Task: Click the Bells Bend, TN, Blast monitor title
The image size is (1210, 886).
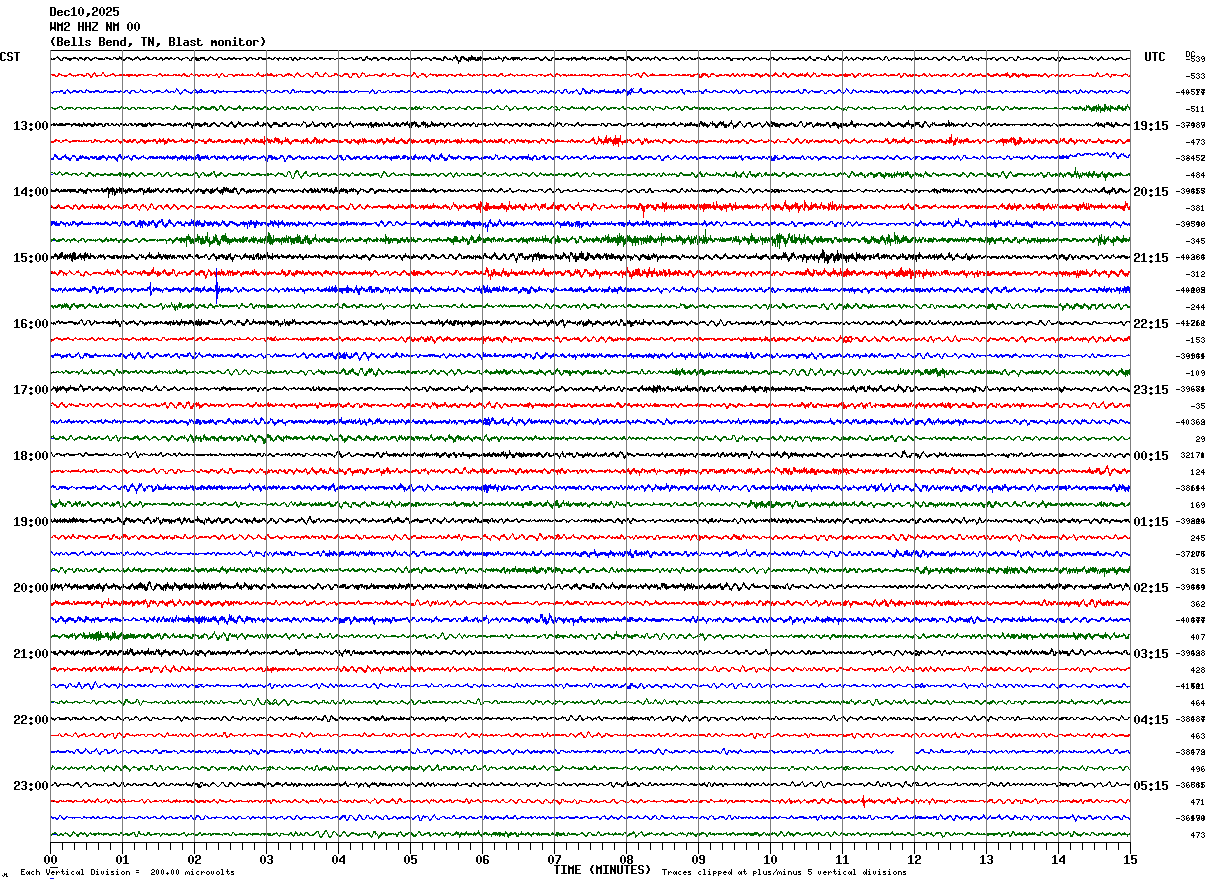Action: click(x=158, y=42)
